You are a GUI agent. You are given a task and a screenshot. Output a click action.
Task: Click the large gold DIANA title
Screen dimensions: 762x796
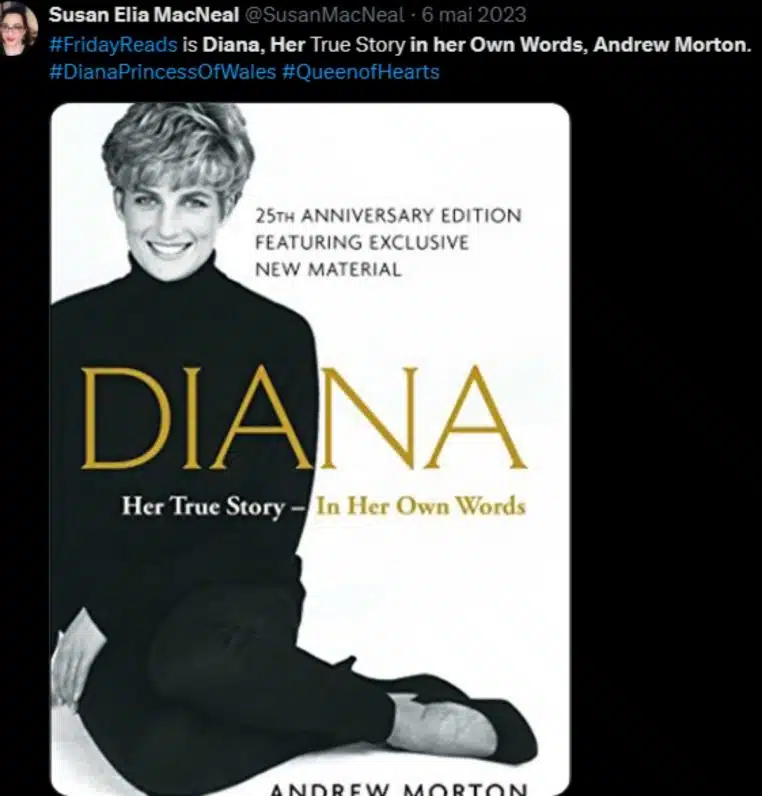click(x=304, y=418)
